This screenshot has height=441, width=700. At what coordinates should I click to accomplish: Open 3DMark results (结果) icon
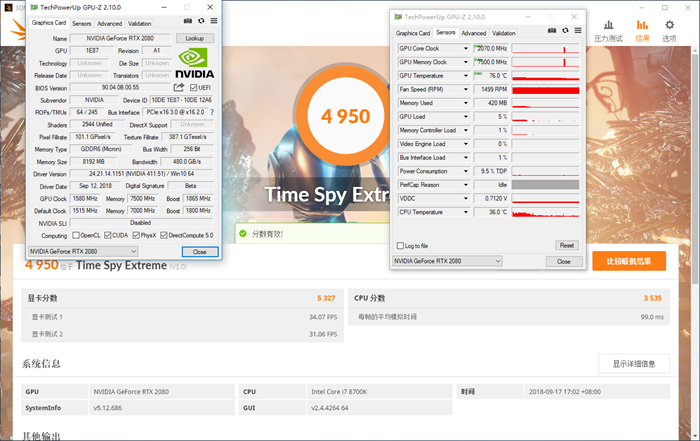pyautogui.click(x=642, y=31)
